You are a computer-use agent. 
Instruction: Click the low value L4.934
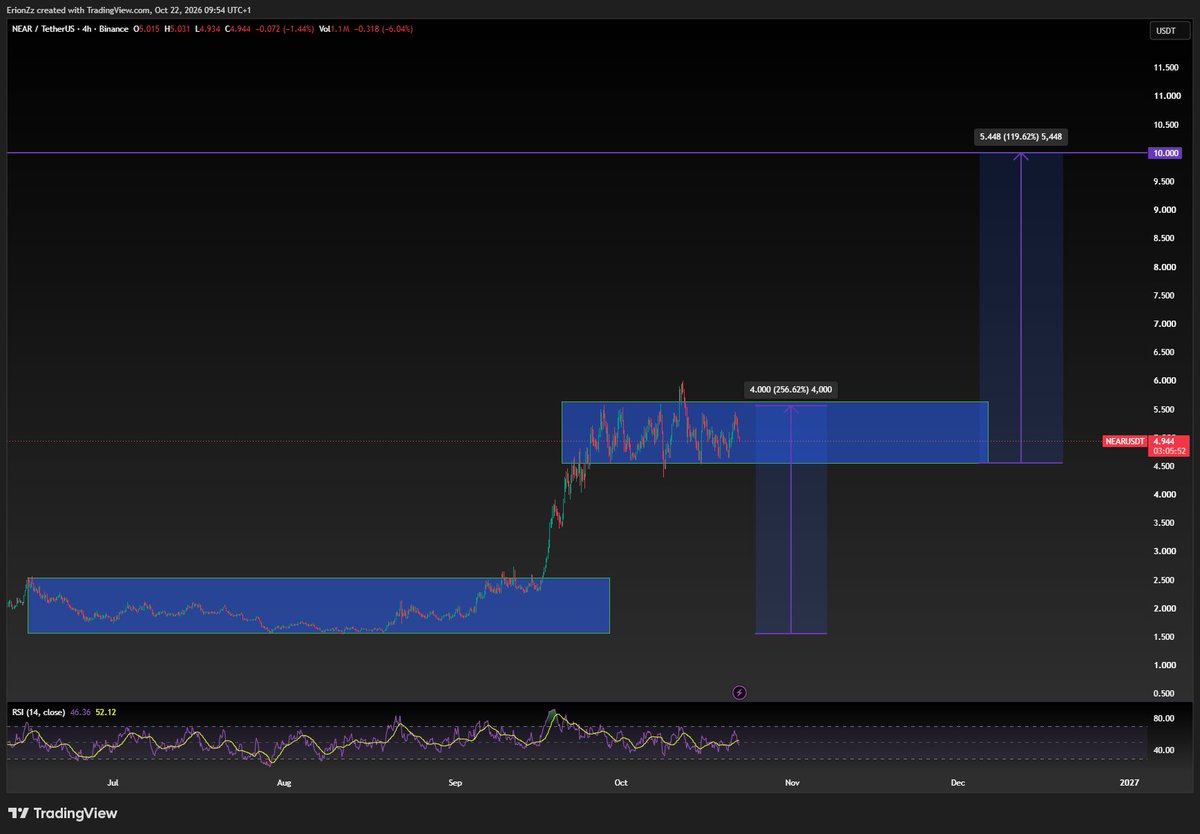208,29
